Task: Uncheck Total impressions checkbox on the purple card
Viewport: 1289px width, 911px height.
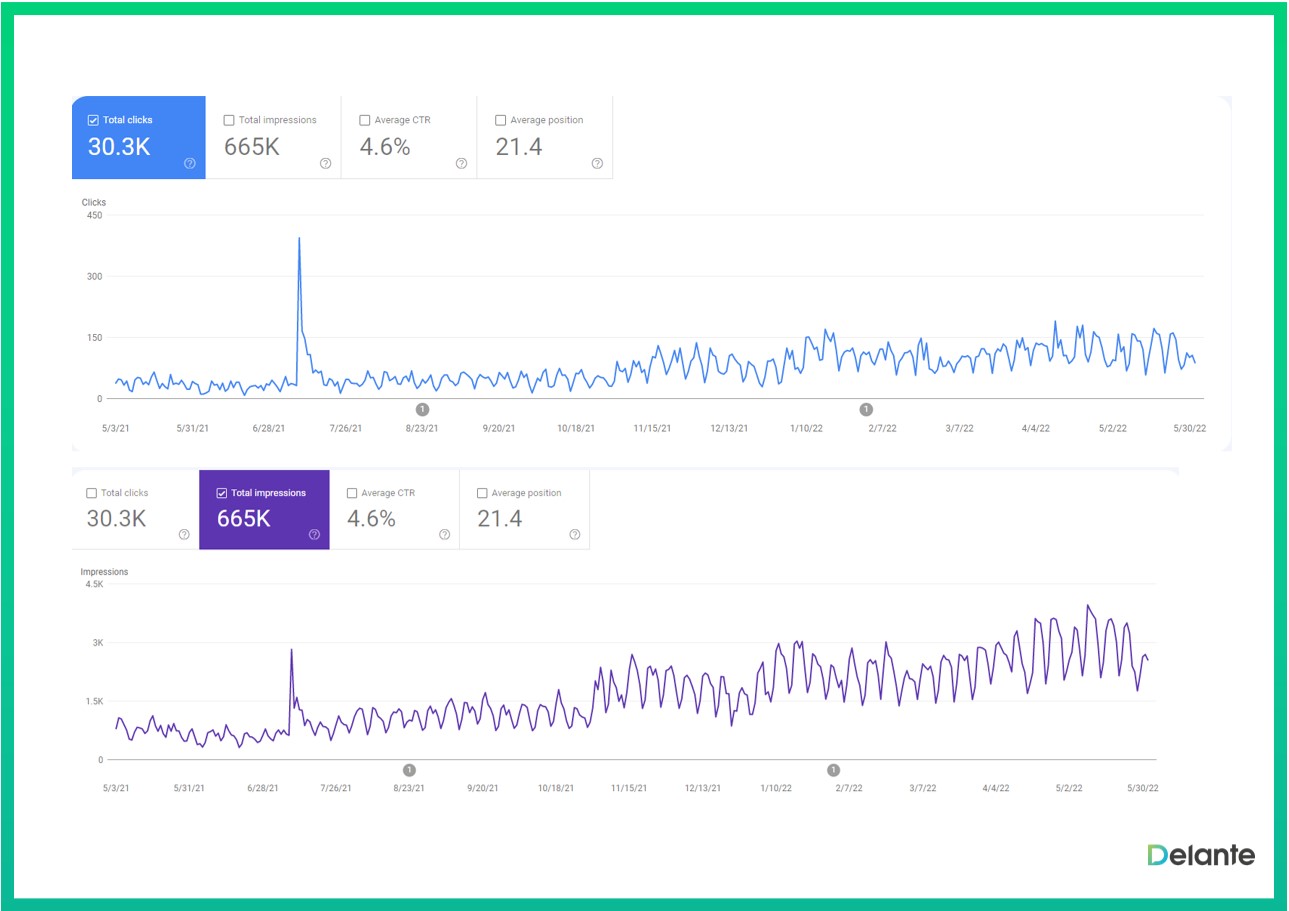Action: coord(221,493)
